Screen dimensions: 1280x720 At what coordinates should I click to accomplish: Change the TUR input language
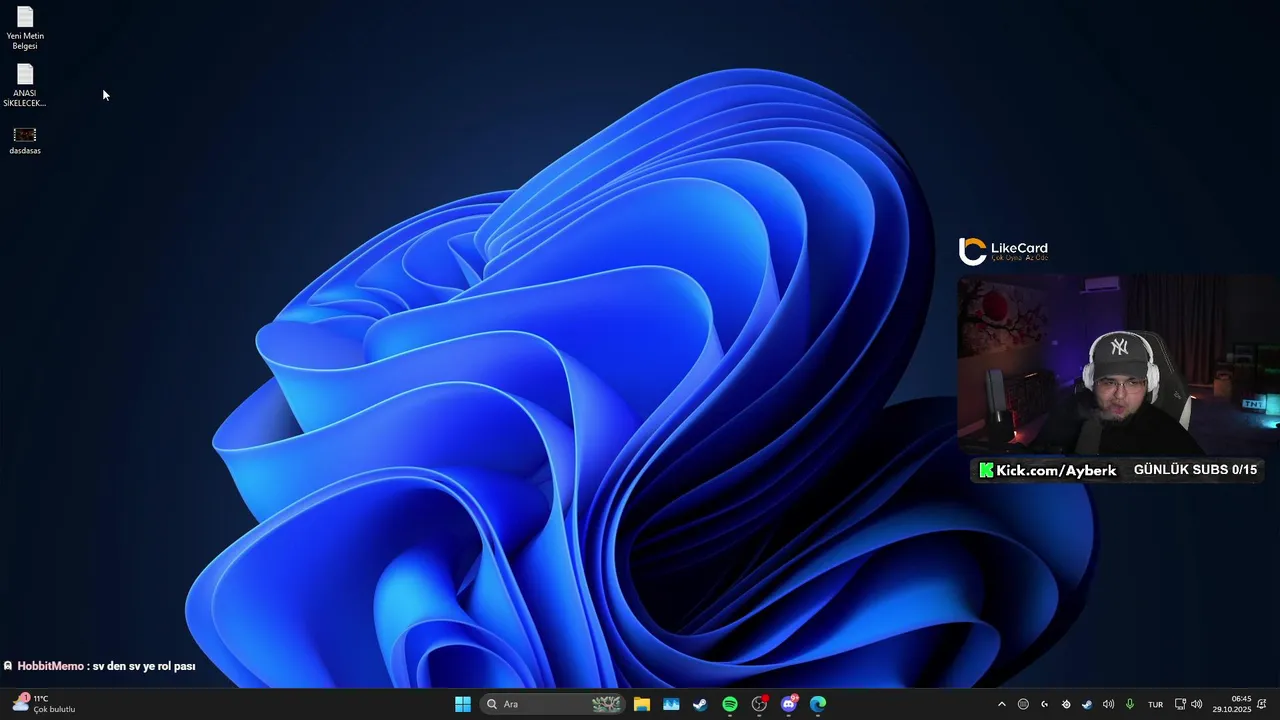pos(1155,705)
